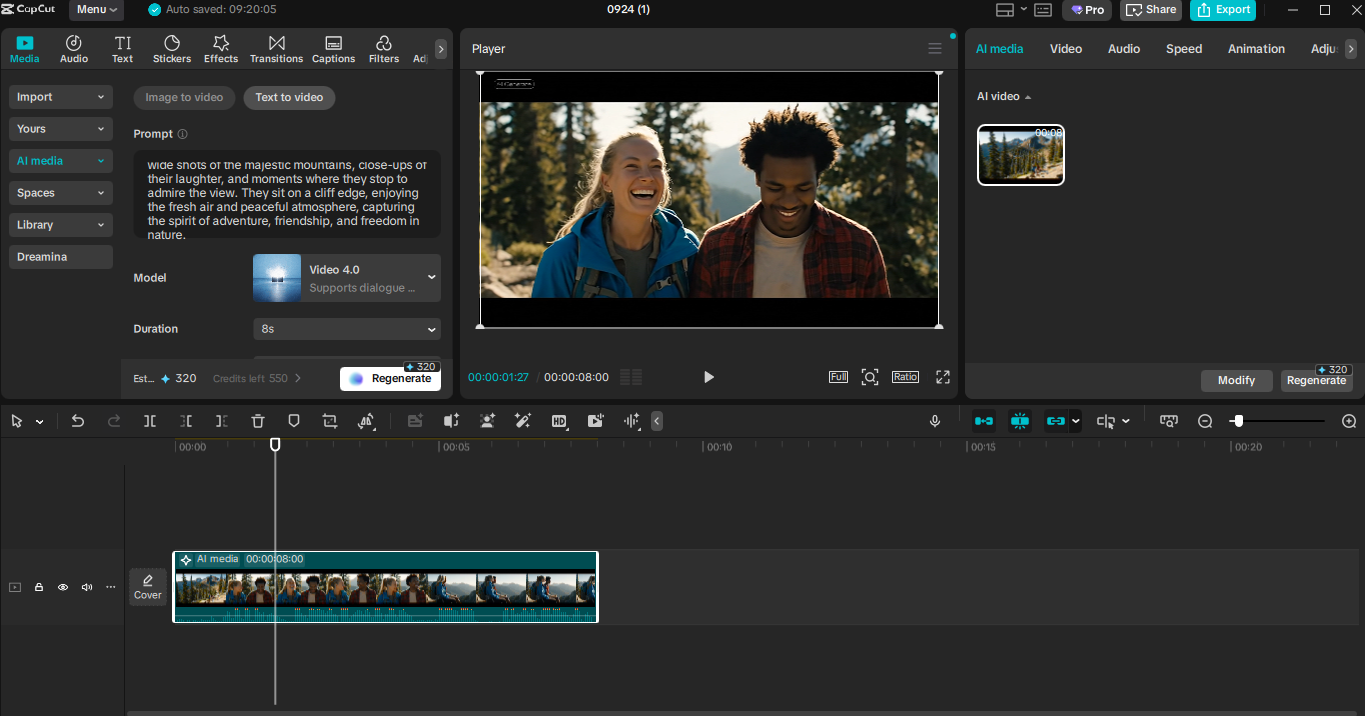Click the Export button
The image size is (1365, 716).
coord(1222,10)
